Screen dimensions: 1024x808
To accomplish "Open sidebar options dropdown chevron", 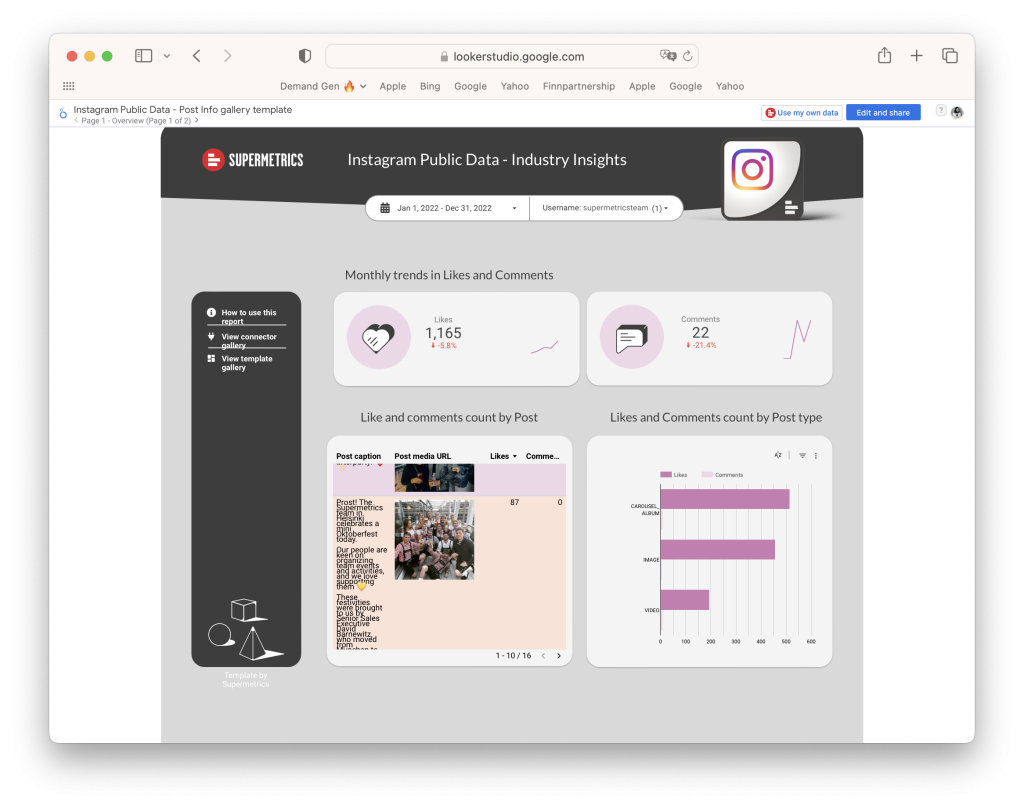I will pos(167,56).
